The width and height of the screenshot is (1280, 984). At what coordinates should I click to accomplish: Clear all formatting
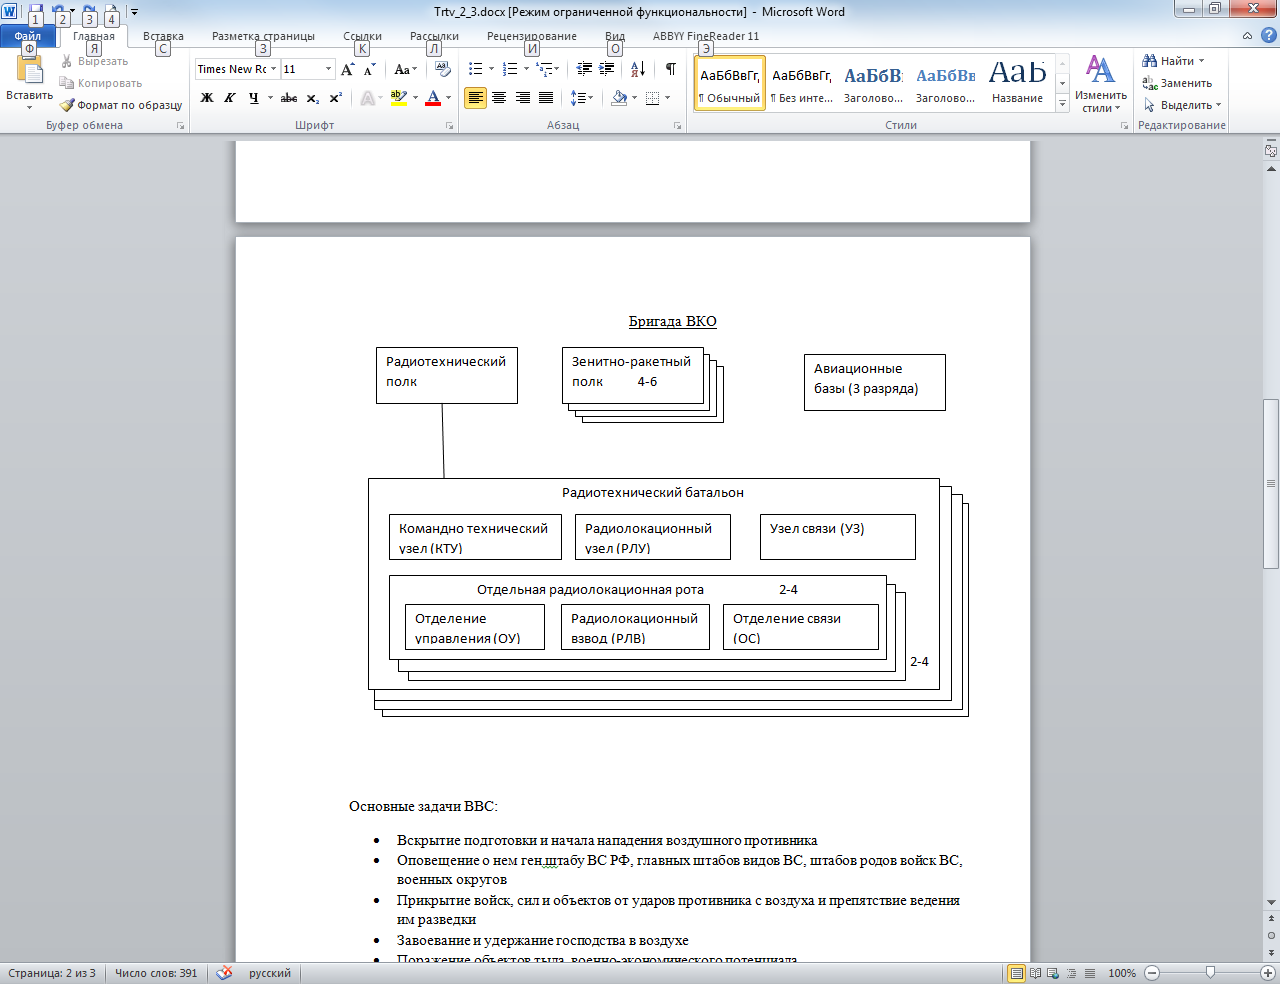click(x=443, y=69)
